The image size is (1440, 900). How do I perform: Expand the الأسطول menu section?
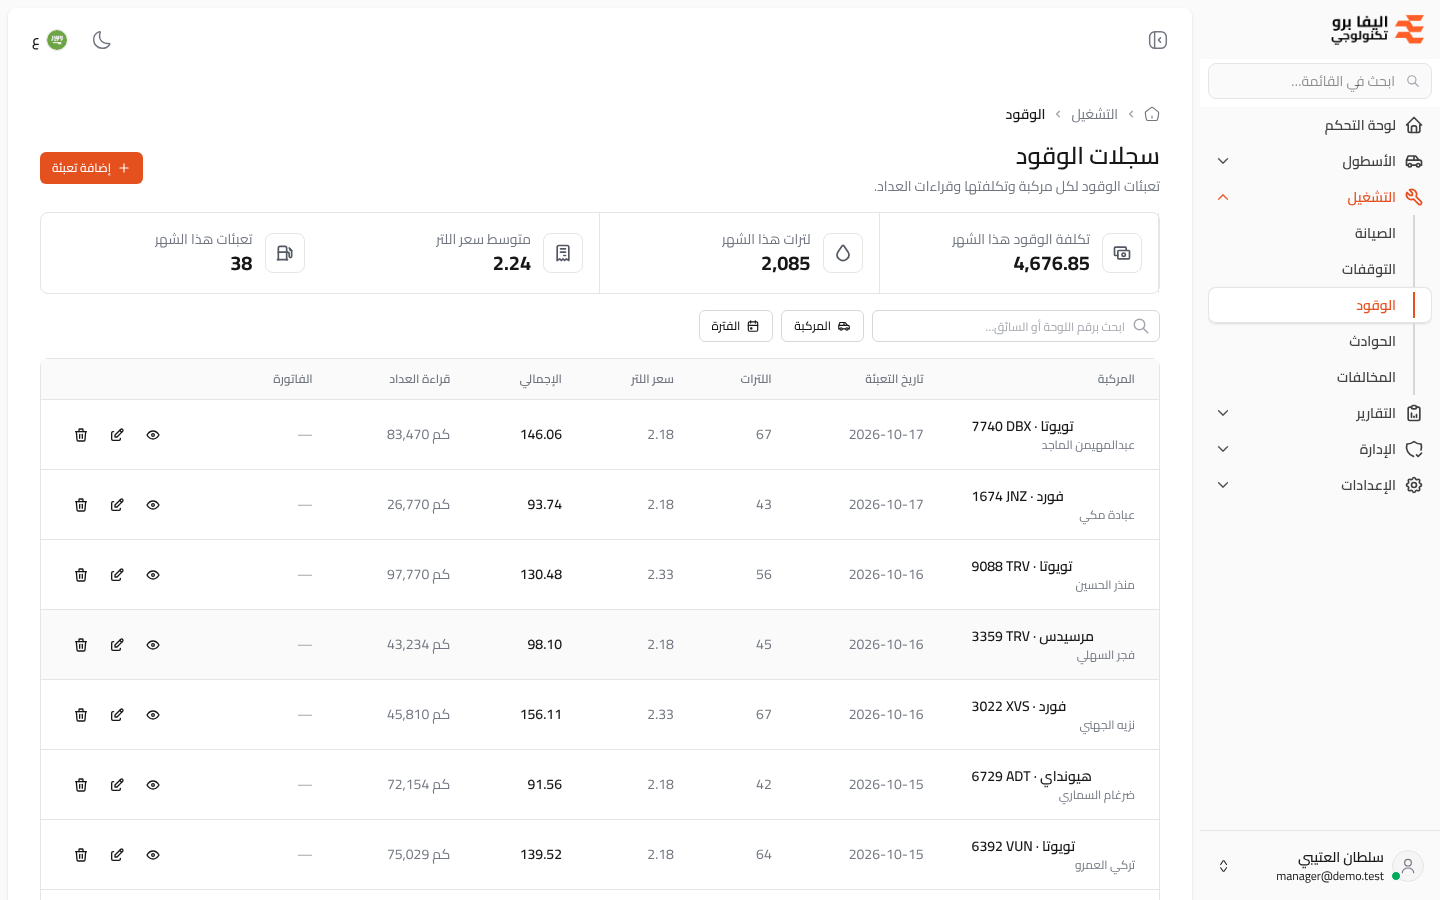(x=1320, y=161)
